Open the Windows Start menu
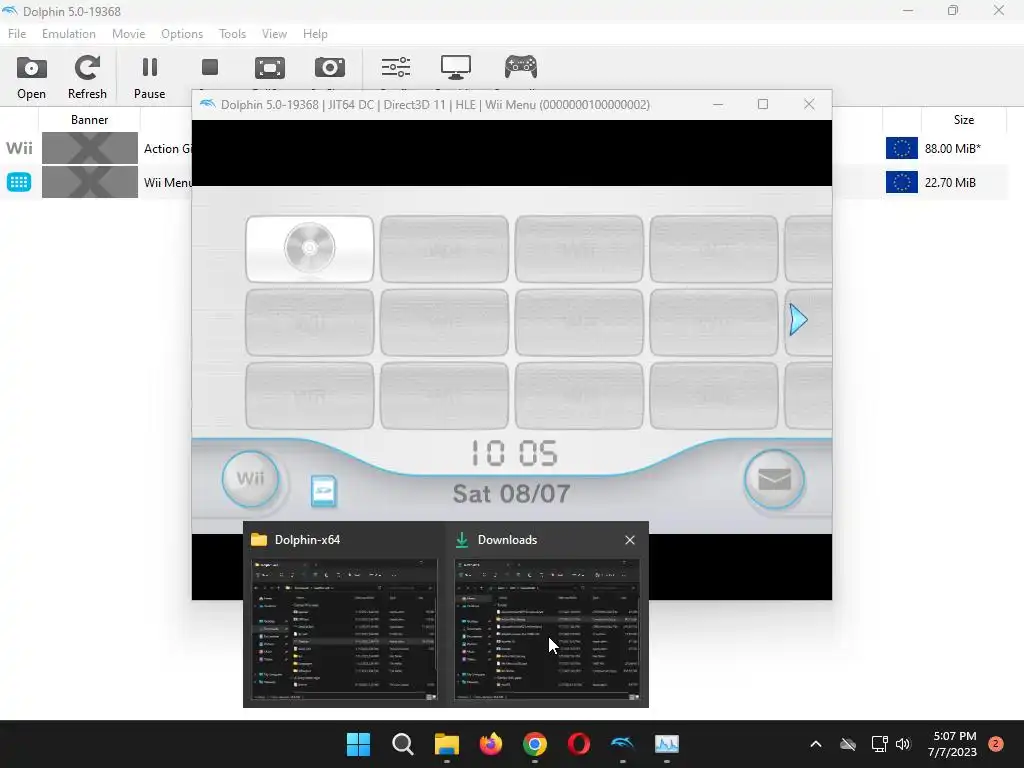1024x768 pixels. click(x=358, y=744)
